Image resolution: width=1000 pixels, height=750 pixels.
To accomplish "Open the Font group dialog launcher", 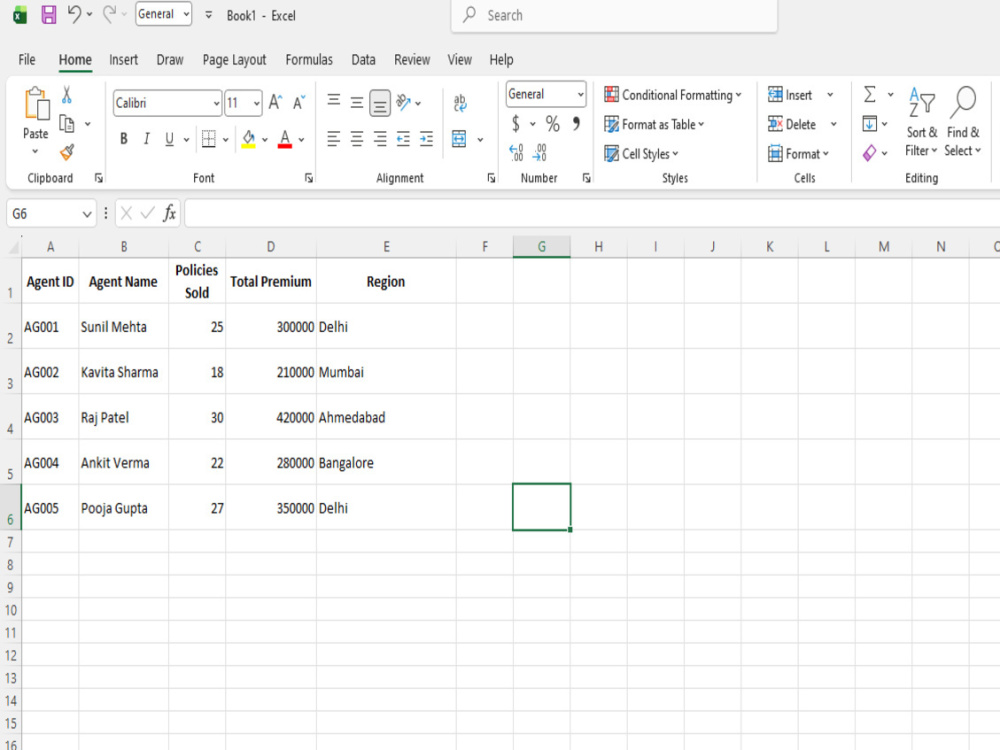I will coord(309,179).
